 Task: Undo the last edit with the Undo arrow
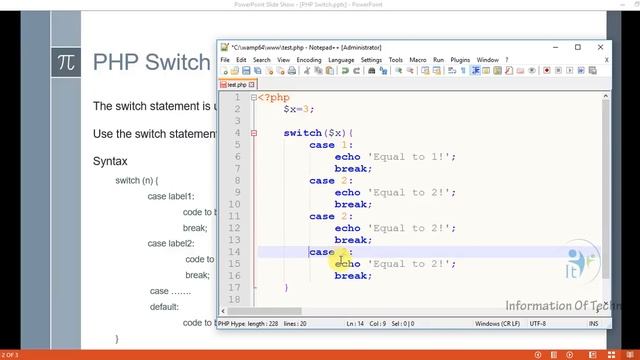345,71
